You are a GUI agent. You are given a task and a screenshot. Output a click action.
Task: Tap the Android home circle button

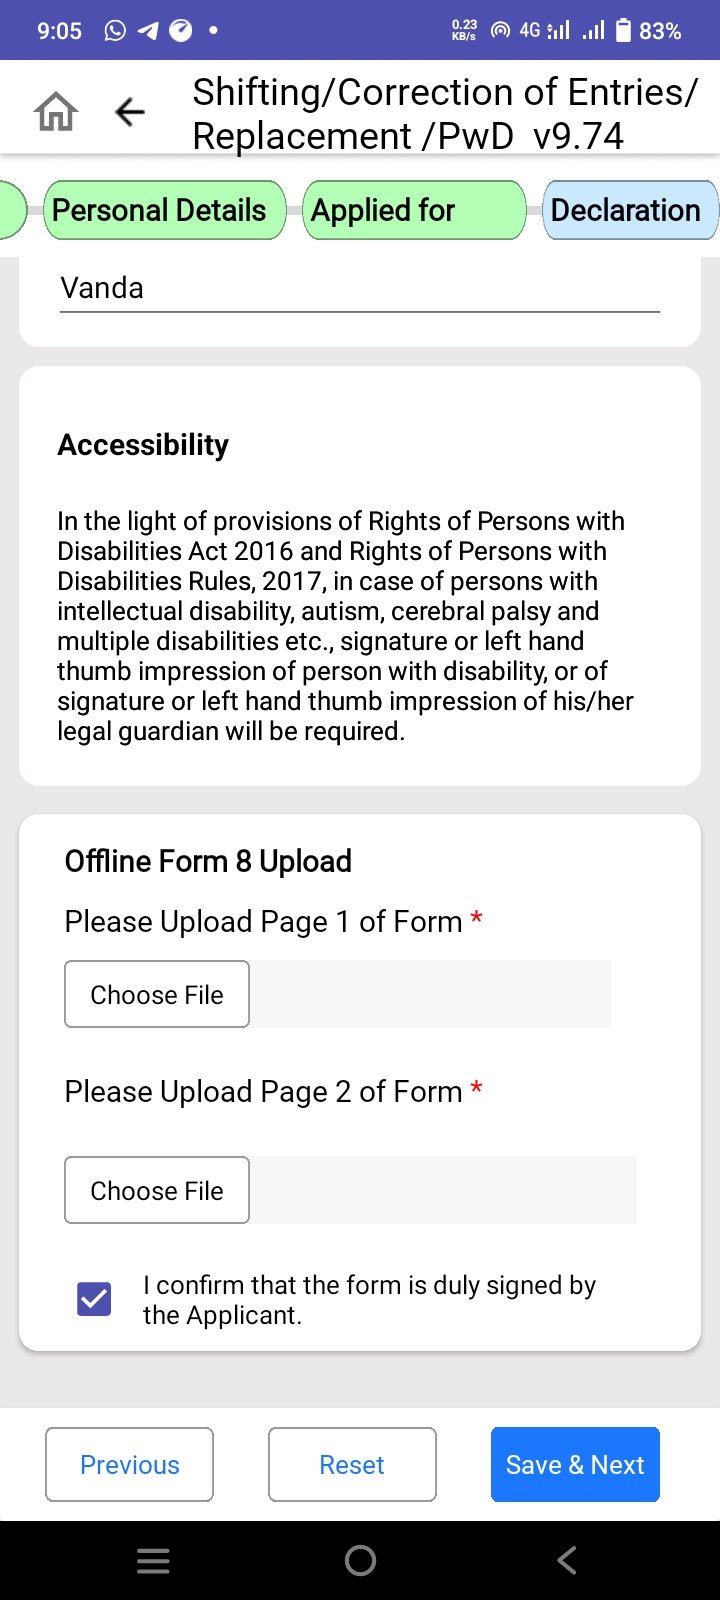(360, 1561)
